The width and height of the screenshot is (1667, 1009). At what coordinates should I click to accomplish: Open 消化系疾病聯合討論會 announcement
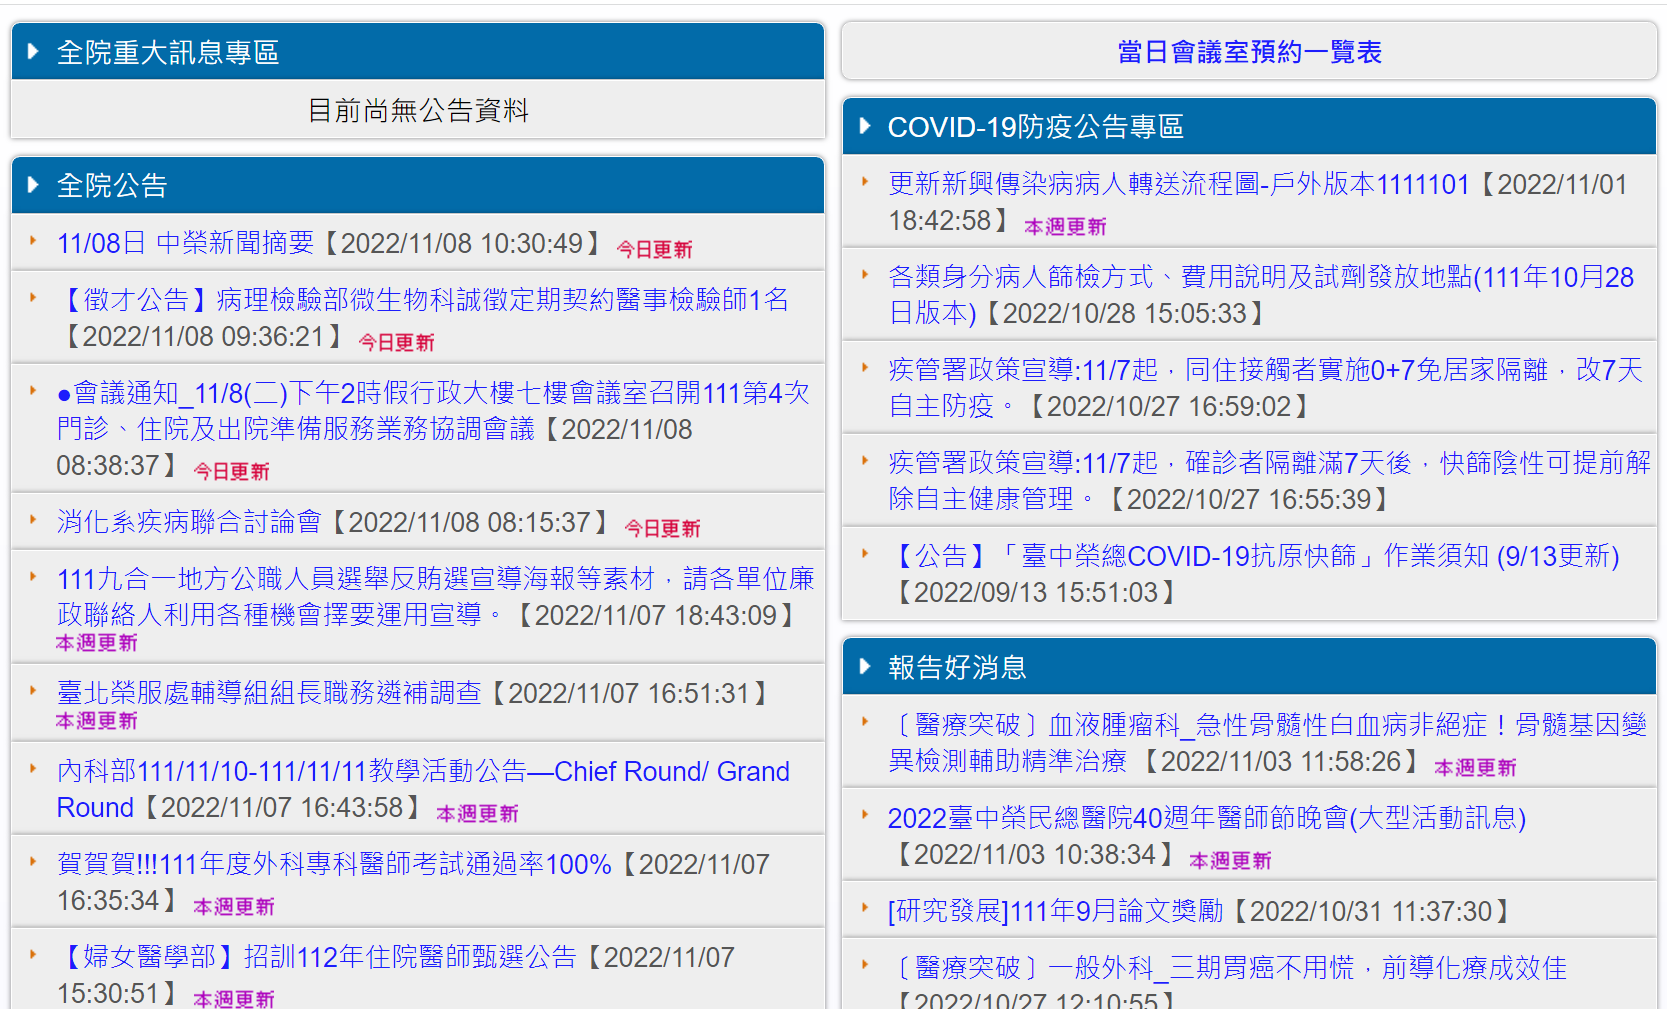click(x=189, y=522)
